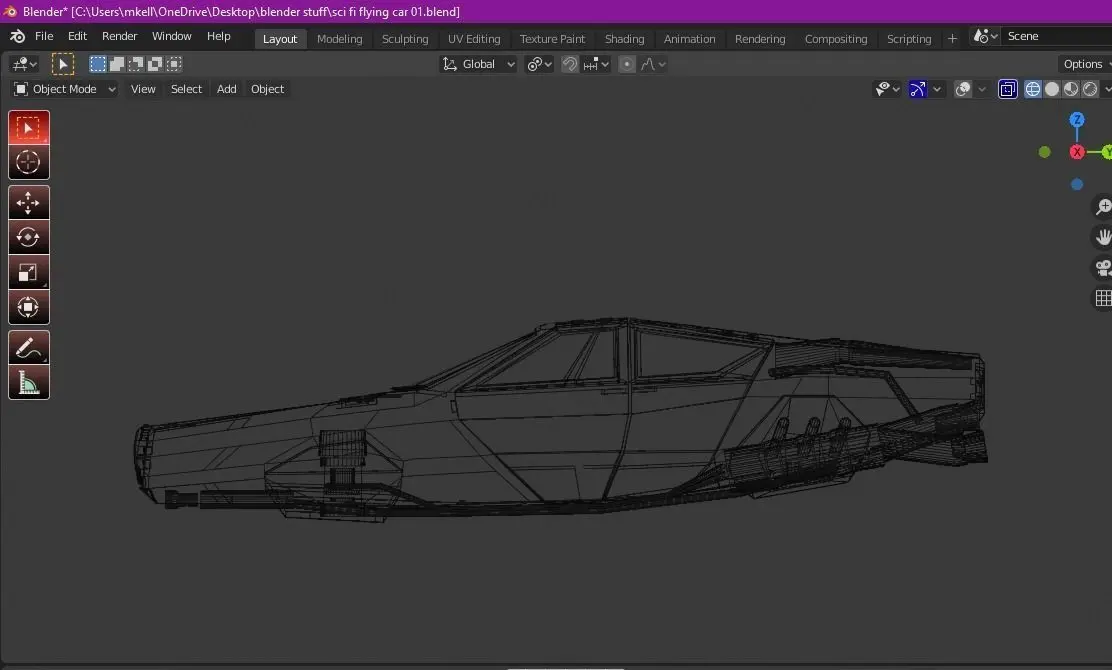Viewport: 1112px width, 670px height.
Task: Open the Object Mode dropdown
Action: click(x=65, y=89)
